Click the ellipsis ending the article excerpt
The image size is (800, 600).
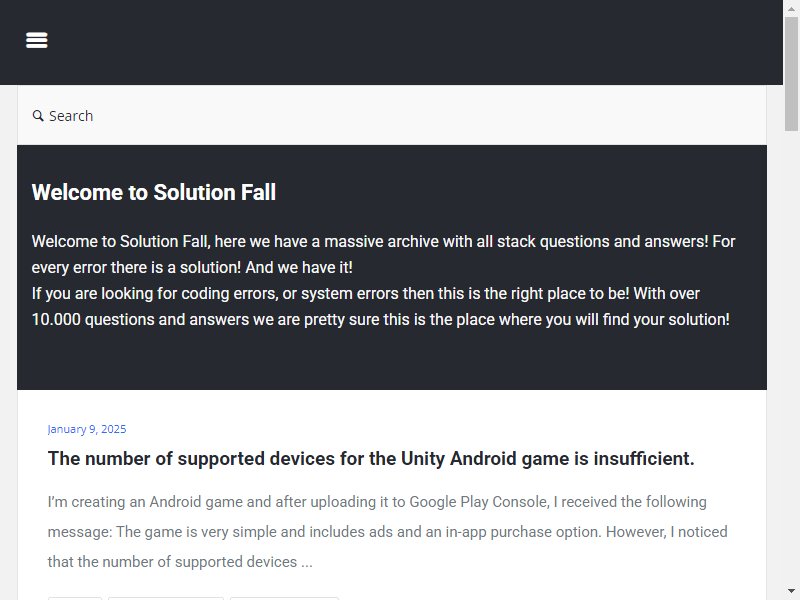pyautogui.click(x=307, y=562)
